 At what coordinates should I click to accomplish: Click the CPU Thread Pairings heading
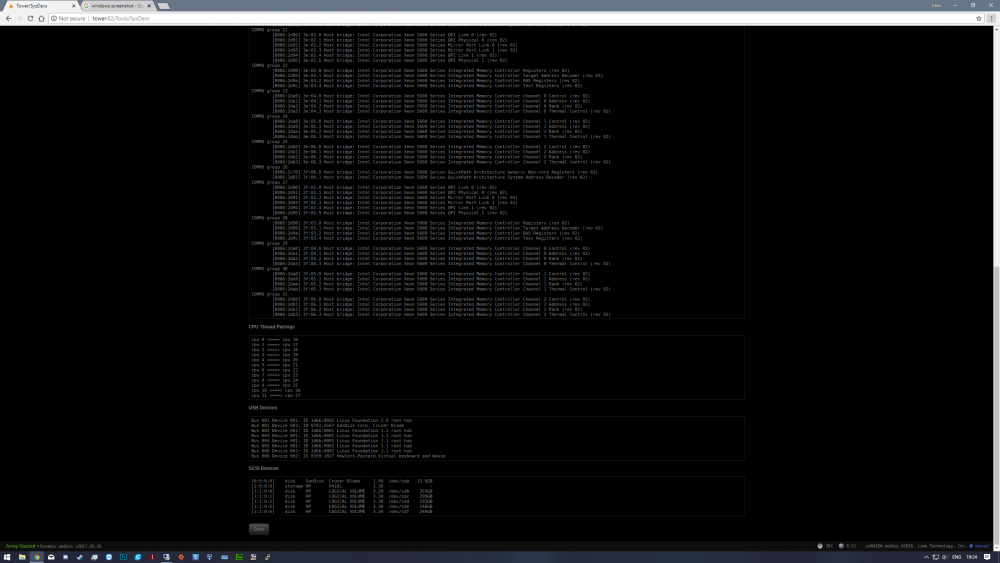tap(272, 326)
